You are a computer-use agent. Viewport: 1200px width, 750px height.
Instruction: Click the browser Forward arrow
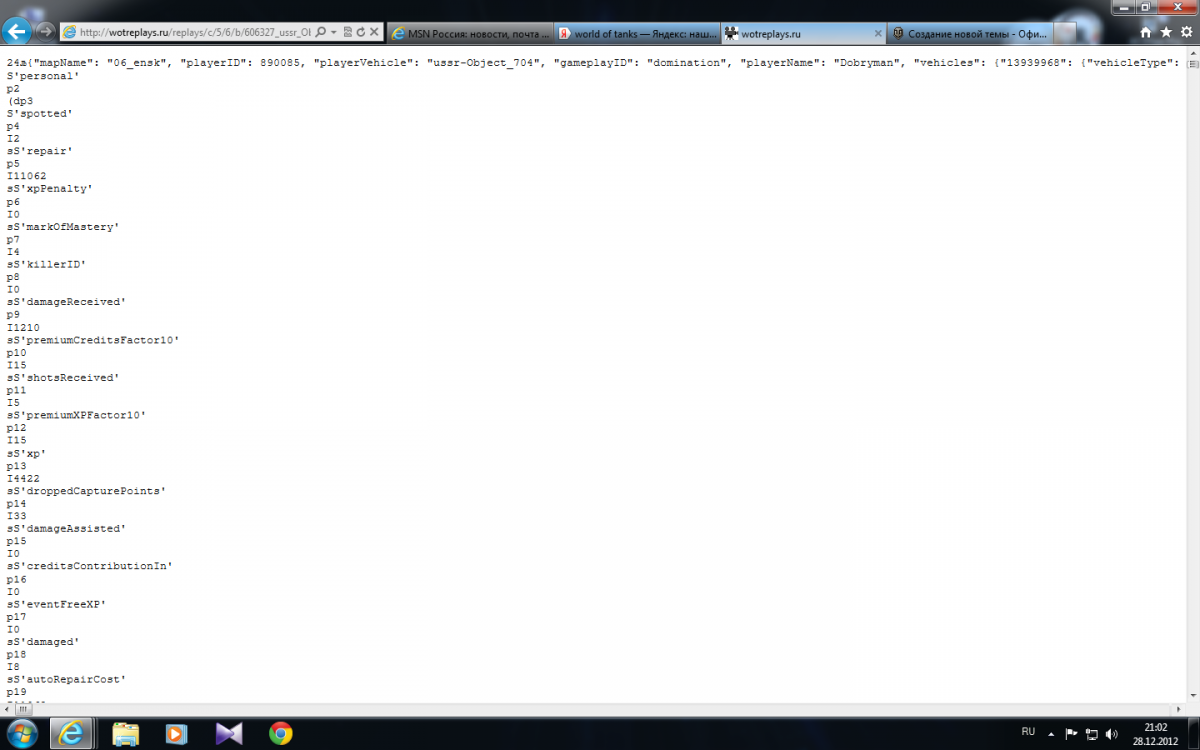pyautogui.click(x=45, y=32)
